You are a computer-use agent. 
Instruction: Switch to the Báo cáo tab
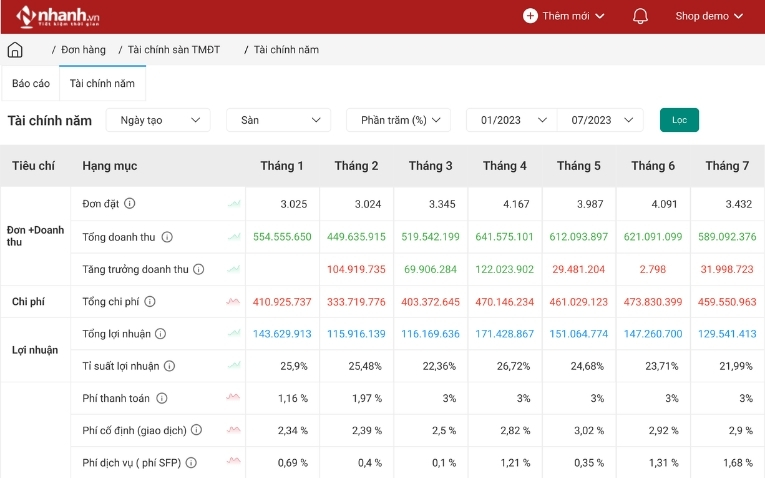tap(31, 84)
